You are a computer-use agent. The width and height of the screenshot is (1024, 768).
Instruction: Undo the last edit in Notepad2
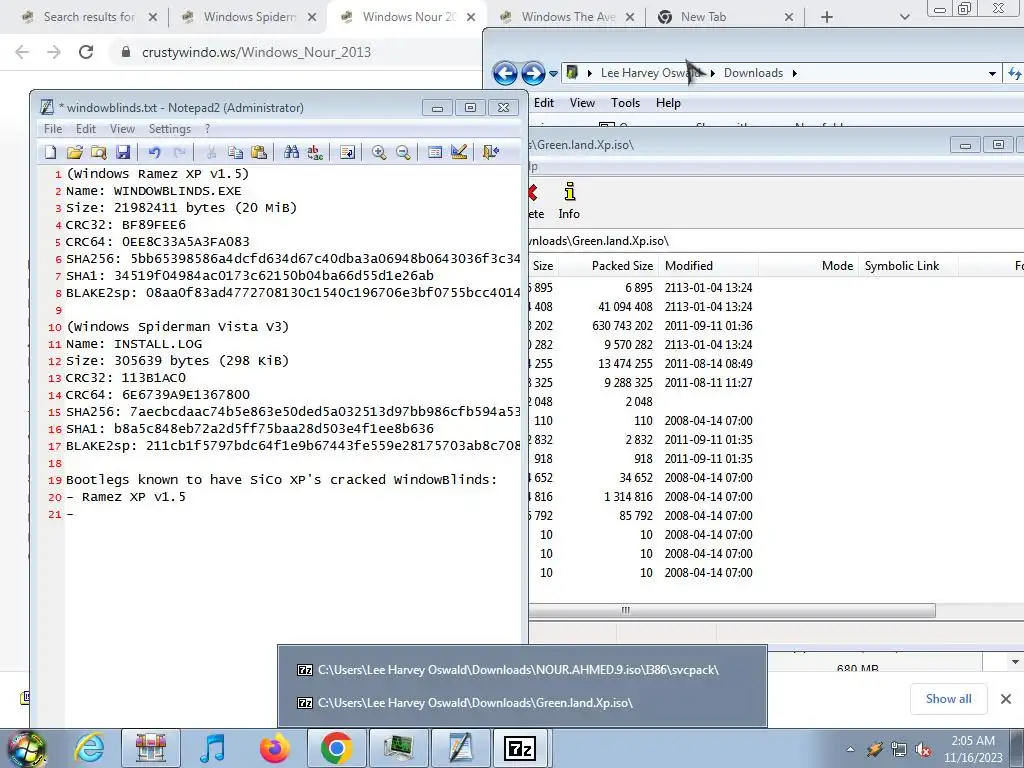coord(154,152)
